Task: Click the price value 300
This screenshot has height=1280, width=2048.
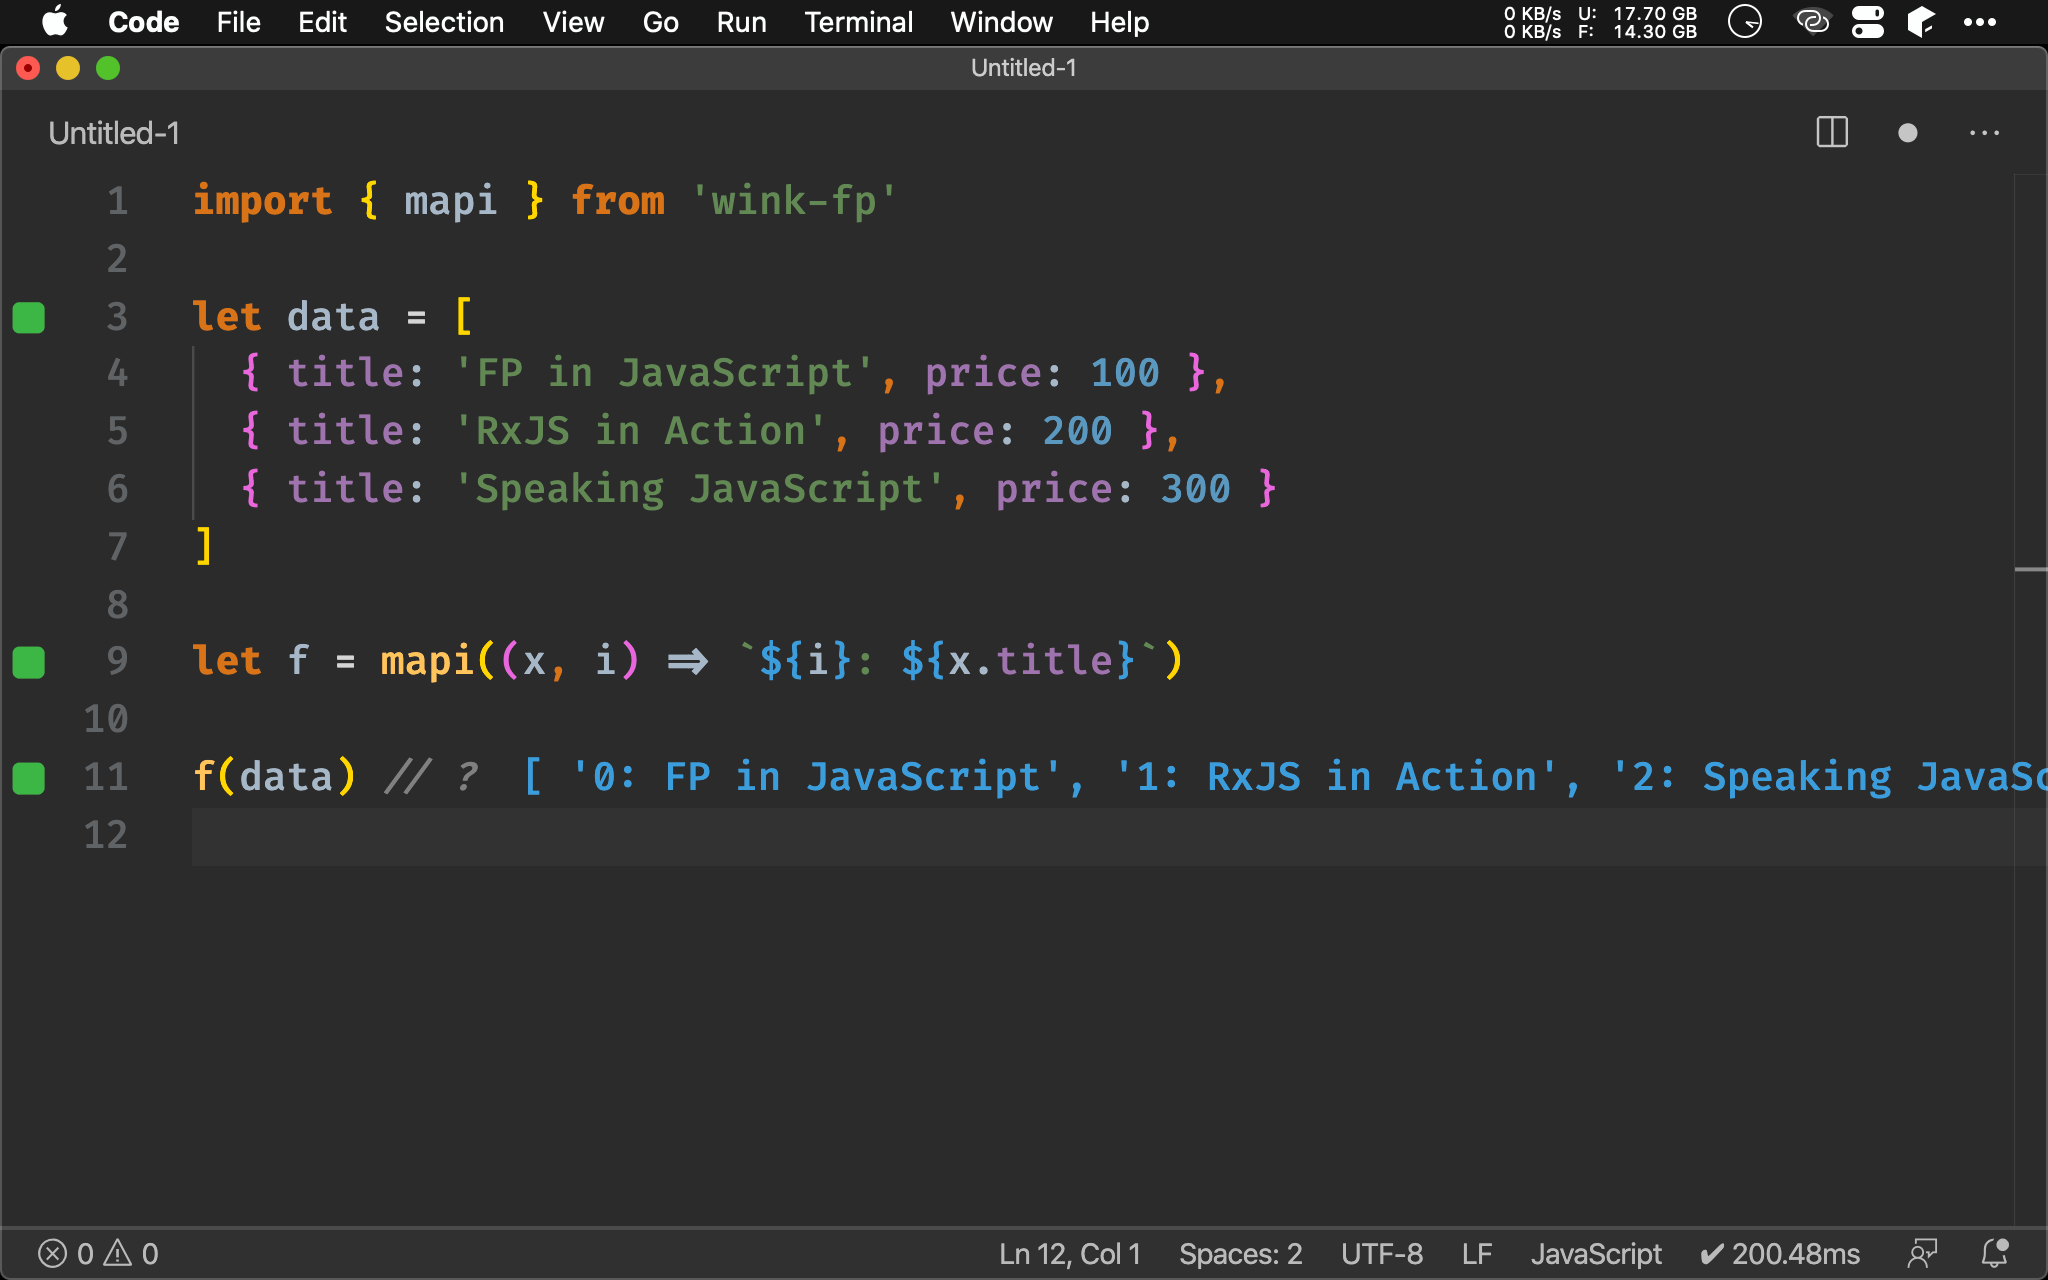Action: (1195, 489)
